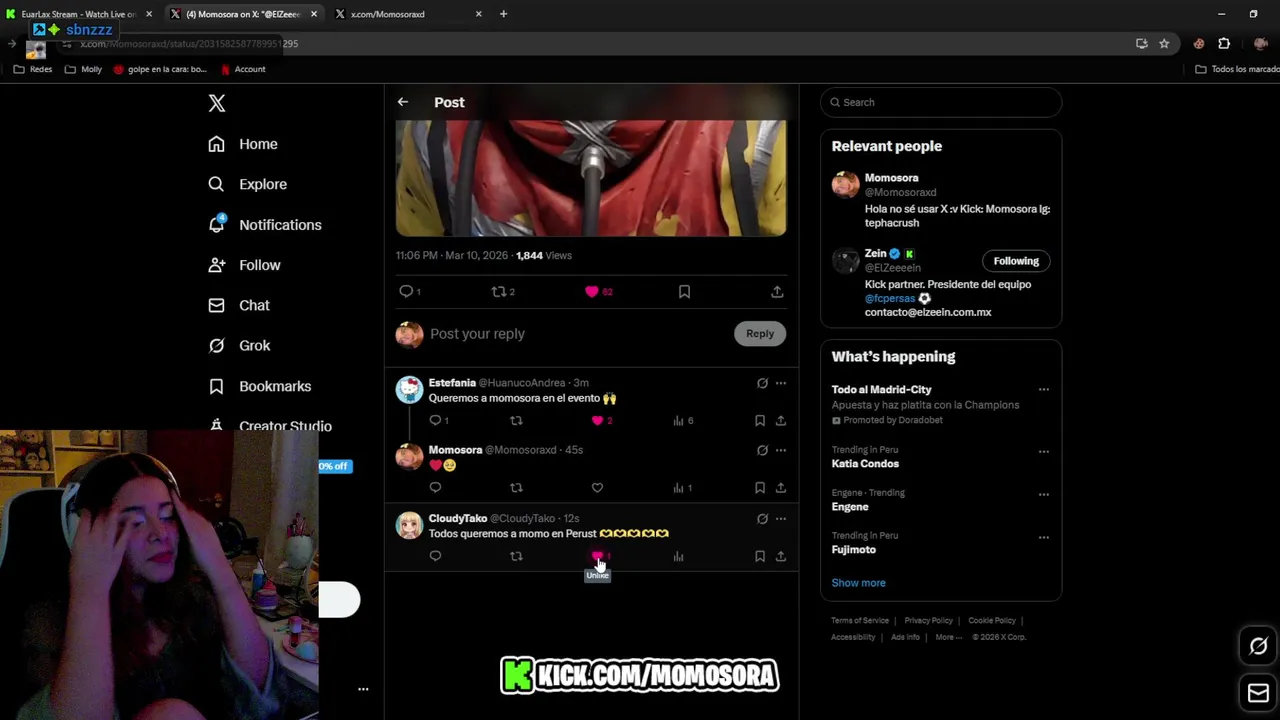Viewport: 1280px width, 720px height.
Task: Share the main post
Action: 777,291
